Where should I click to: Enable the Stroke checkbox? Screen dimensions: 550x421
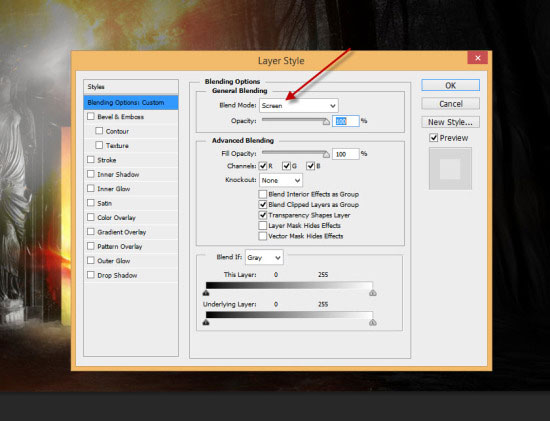click(x=90, y=159)
